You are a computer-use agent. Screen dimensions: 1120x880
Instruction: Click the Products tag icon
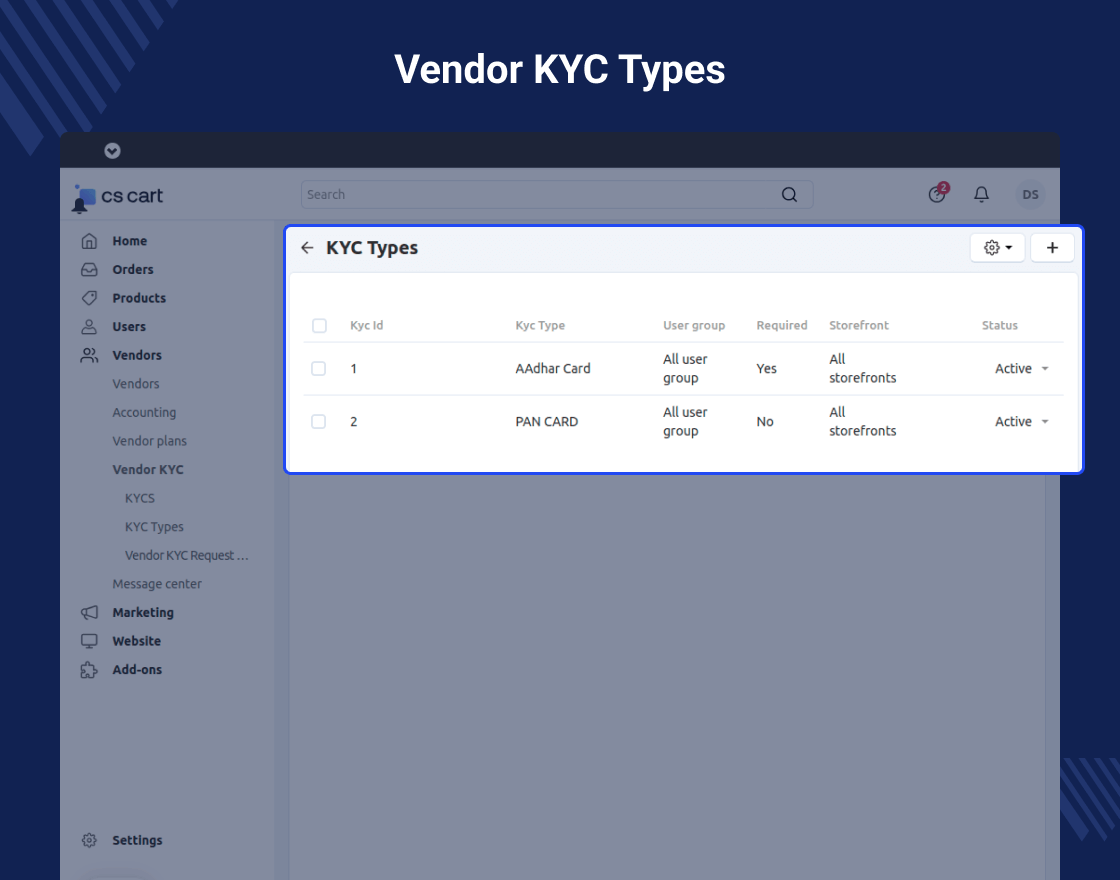click(89, 298)
